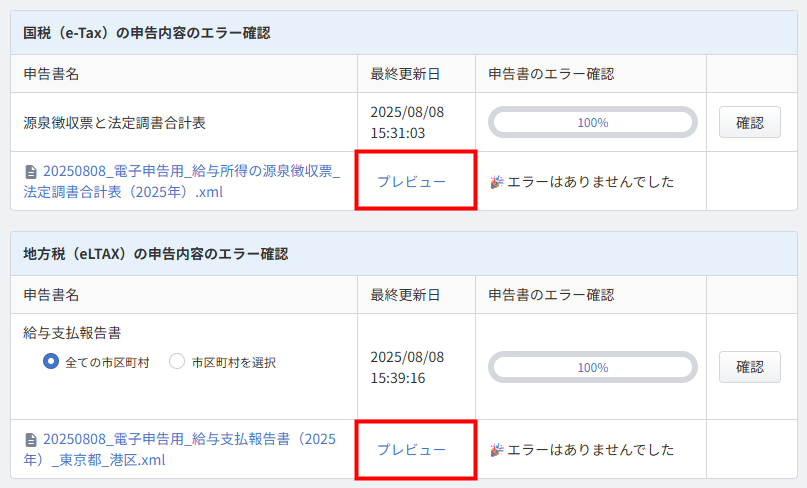Image resolution: width=807 pixels, height=488 pixels.
Task: Download 給与所得の源泉徴収票_法定調書合計表 xml link
Action: [182, 182]
